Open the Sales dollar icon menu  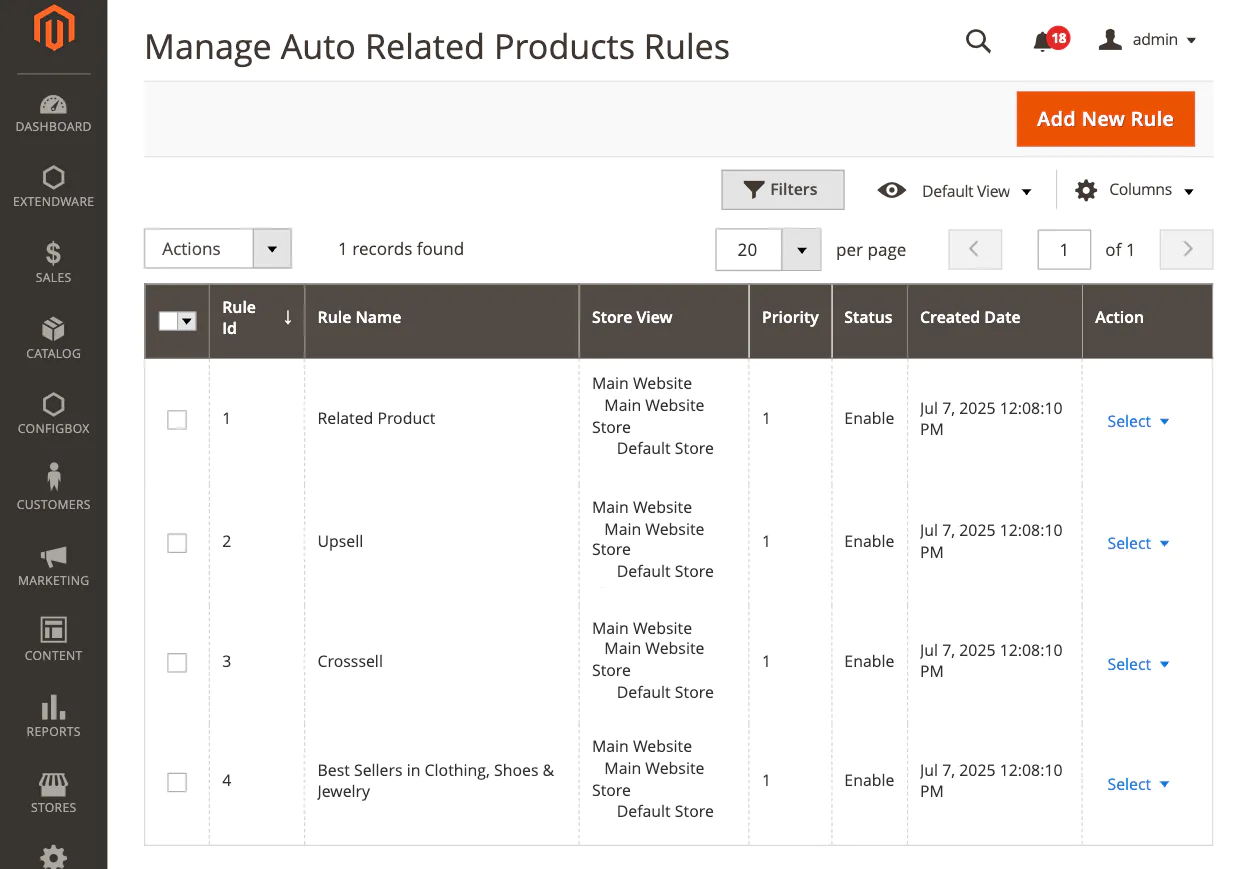[53, 263]
